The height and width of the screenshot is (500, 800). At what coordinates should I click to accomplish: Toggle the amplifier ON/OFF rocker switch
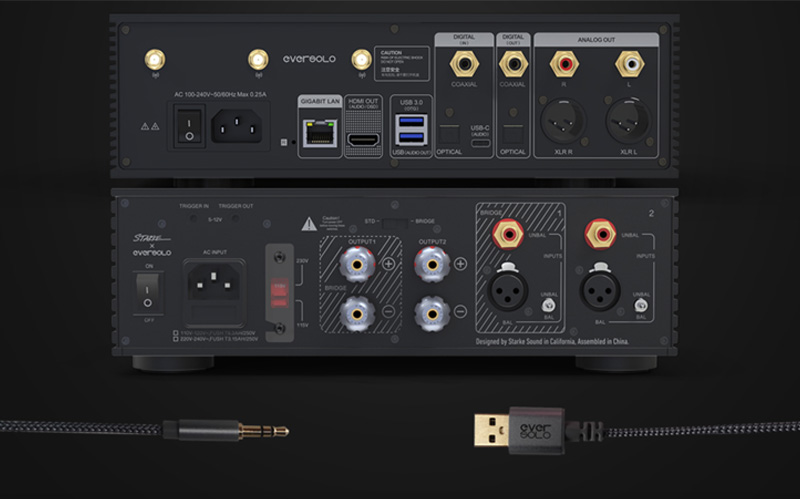coord(147,293)
